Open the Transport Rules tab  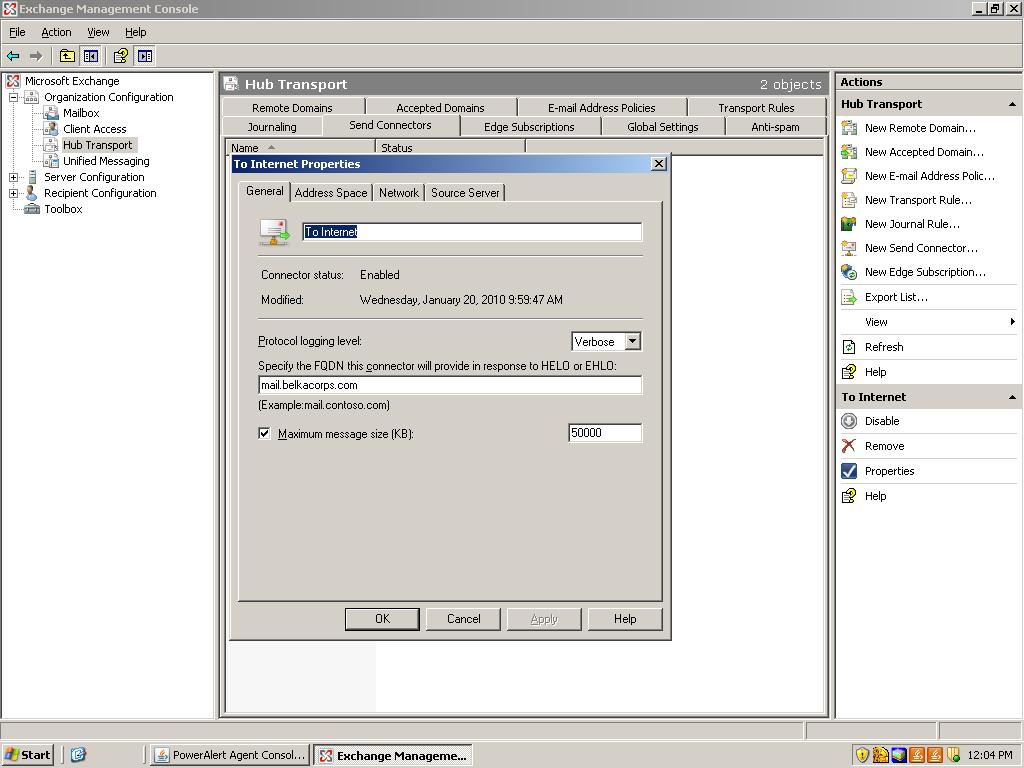click(756, 108)
